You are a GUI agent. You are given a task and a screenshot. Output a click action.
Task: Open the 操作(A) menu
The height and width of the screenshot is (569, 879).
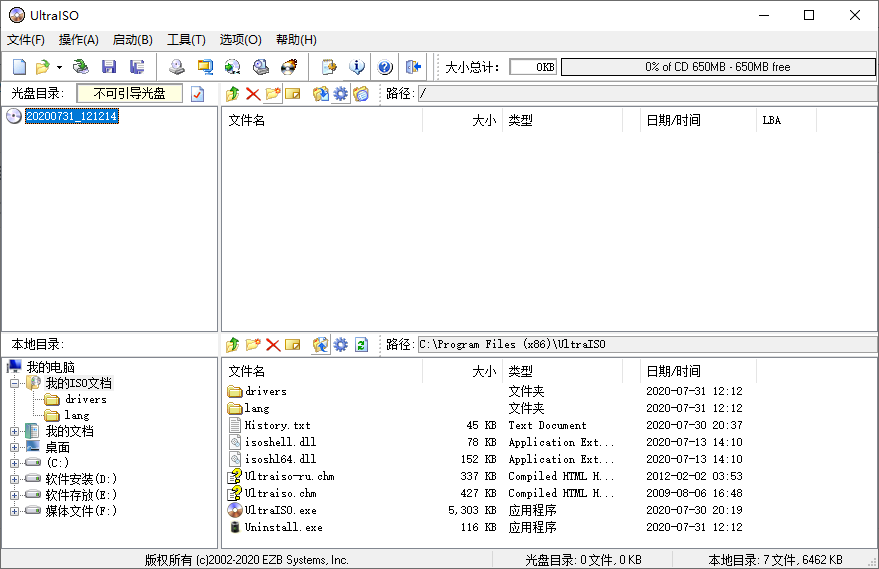[78, 40]
